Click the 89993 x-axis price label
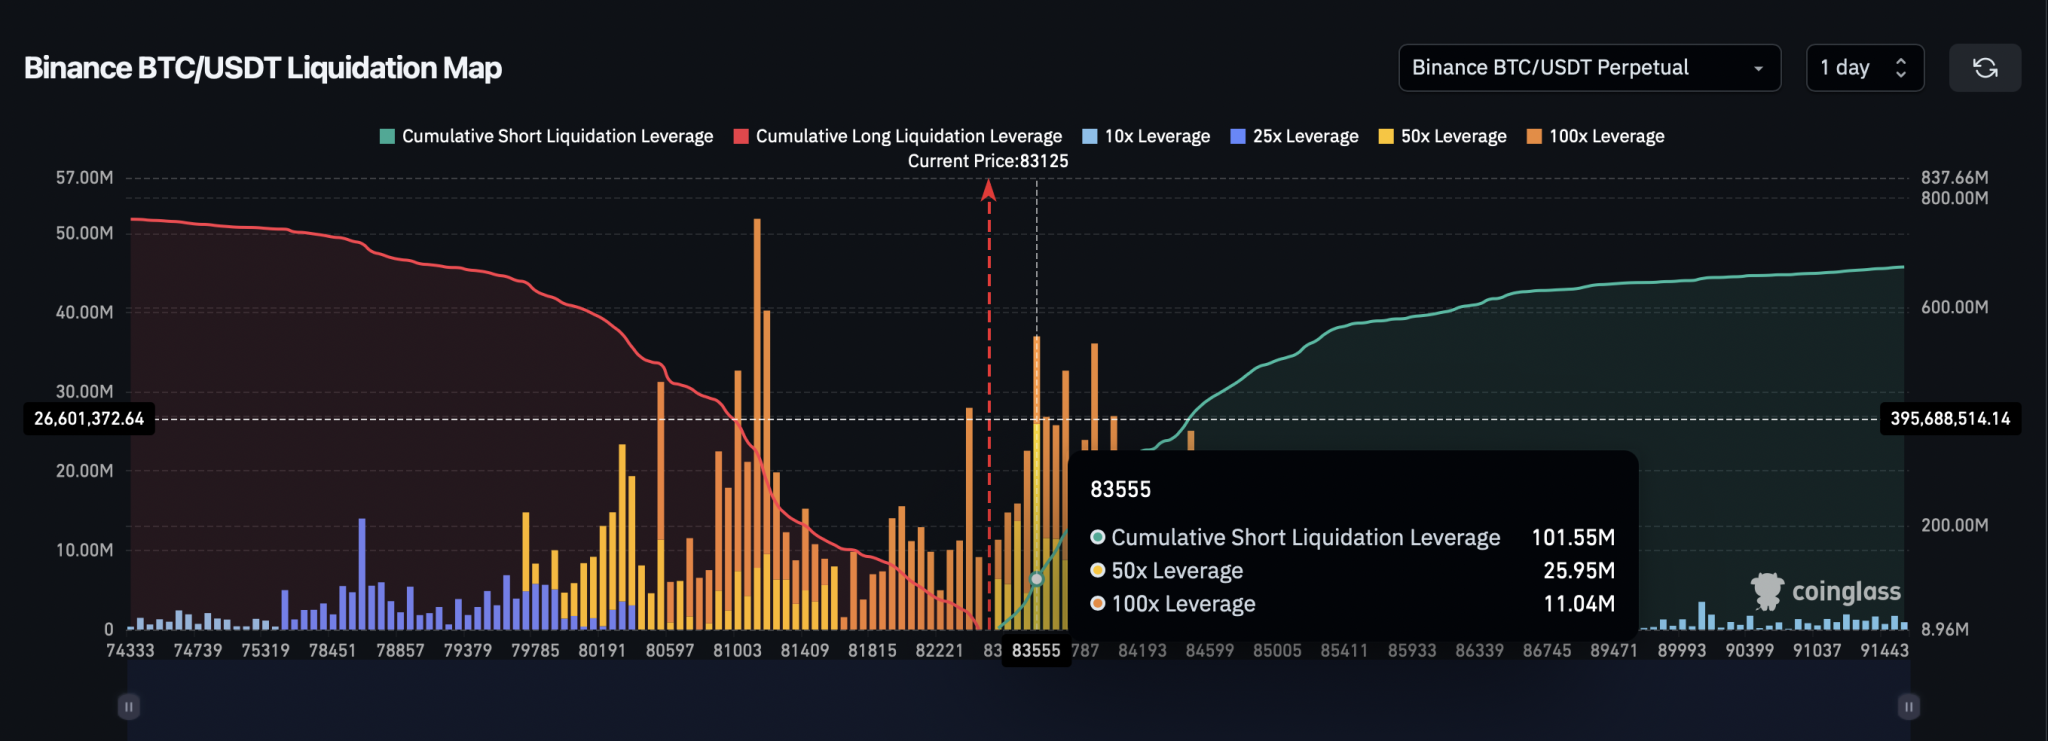The image size is (2048, 741). tap(1682, 651)
